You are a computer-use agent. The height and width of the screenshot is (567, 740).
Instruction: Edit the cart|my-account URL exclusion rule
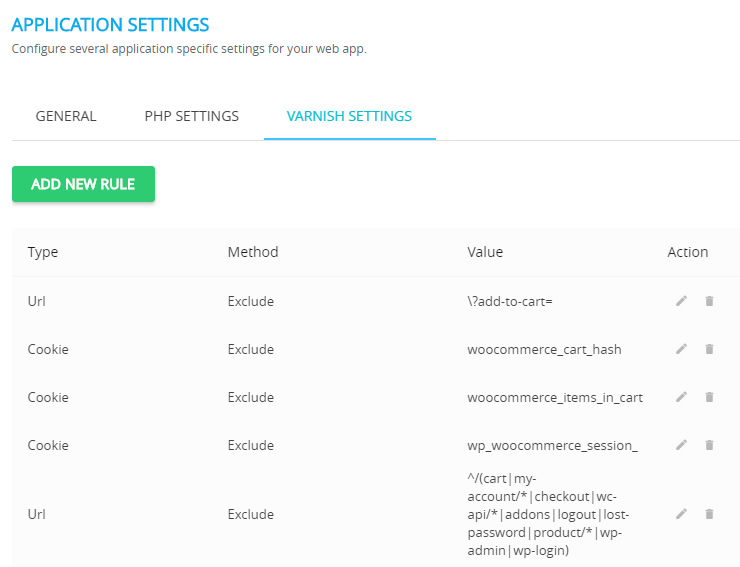click(681, 514)
